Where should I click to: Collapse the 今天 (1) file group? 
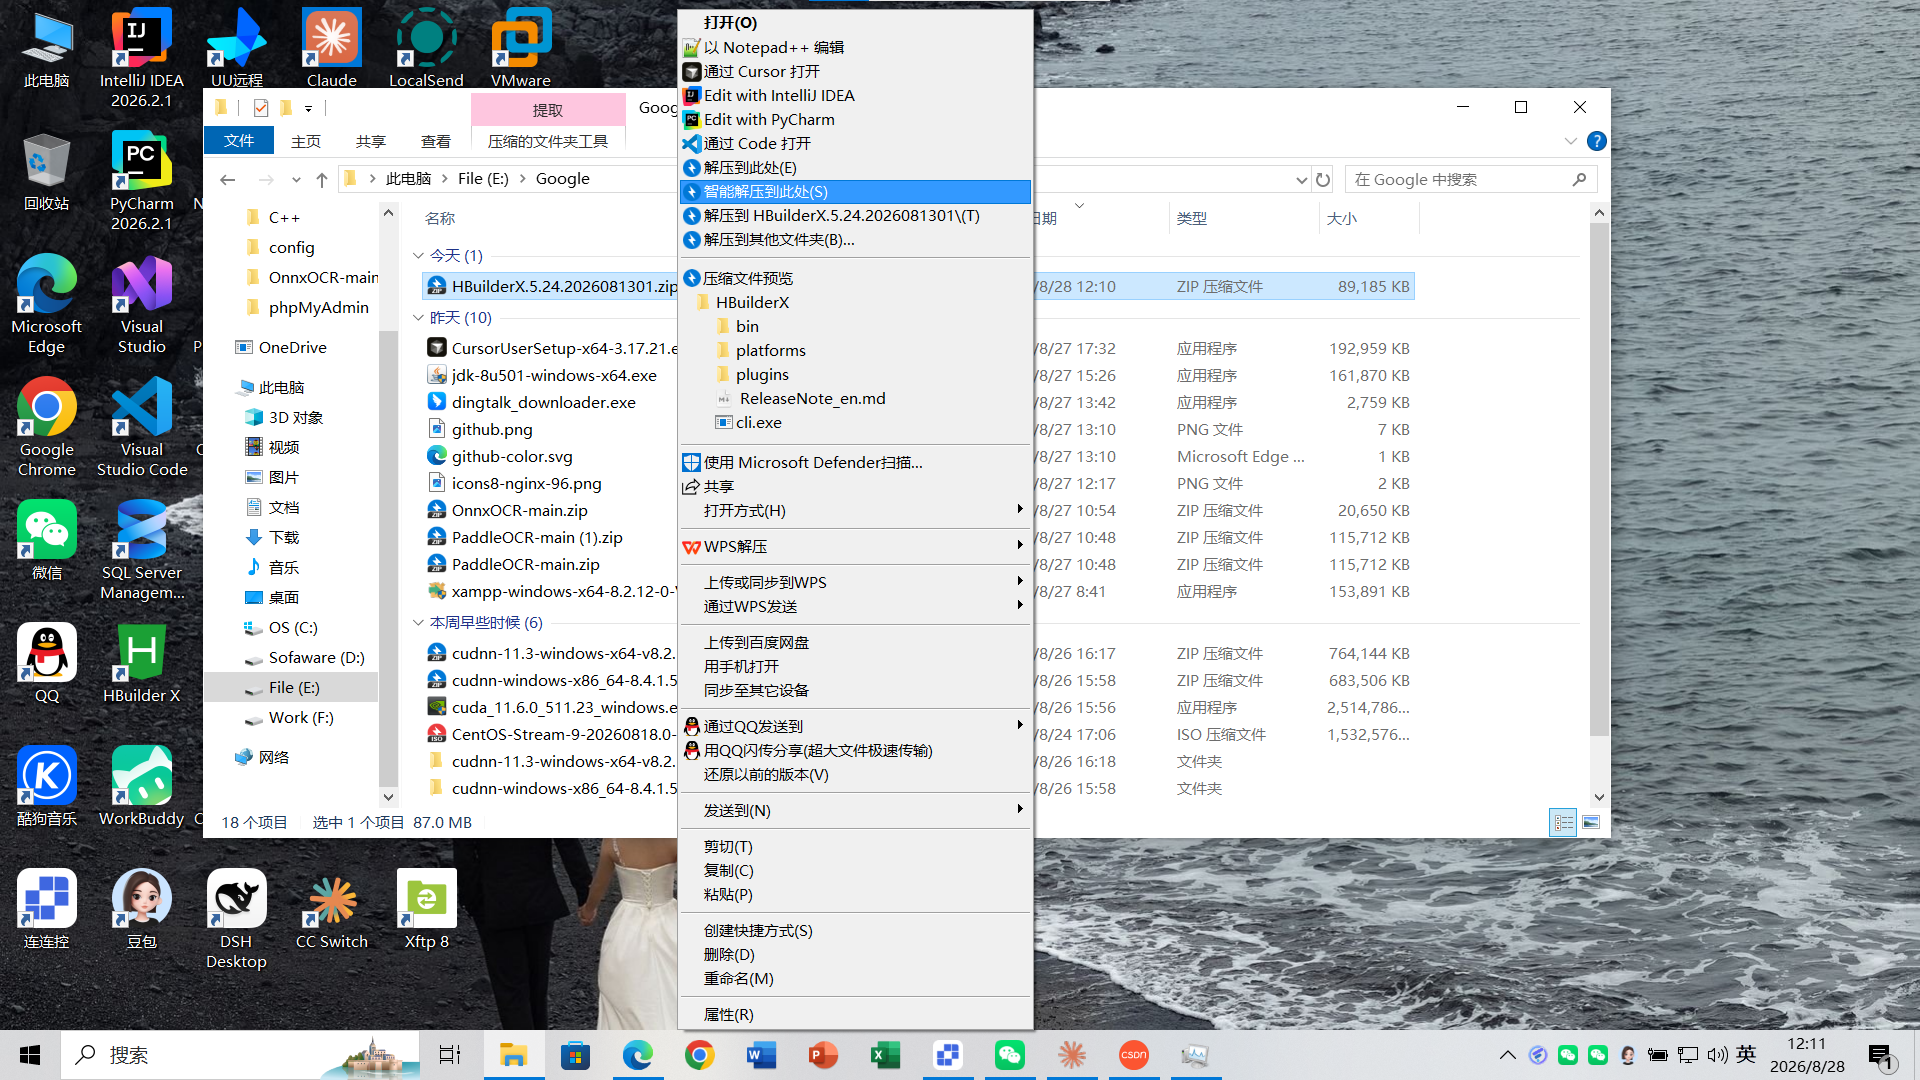418,256
